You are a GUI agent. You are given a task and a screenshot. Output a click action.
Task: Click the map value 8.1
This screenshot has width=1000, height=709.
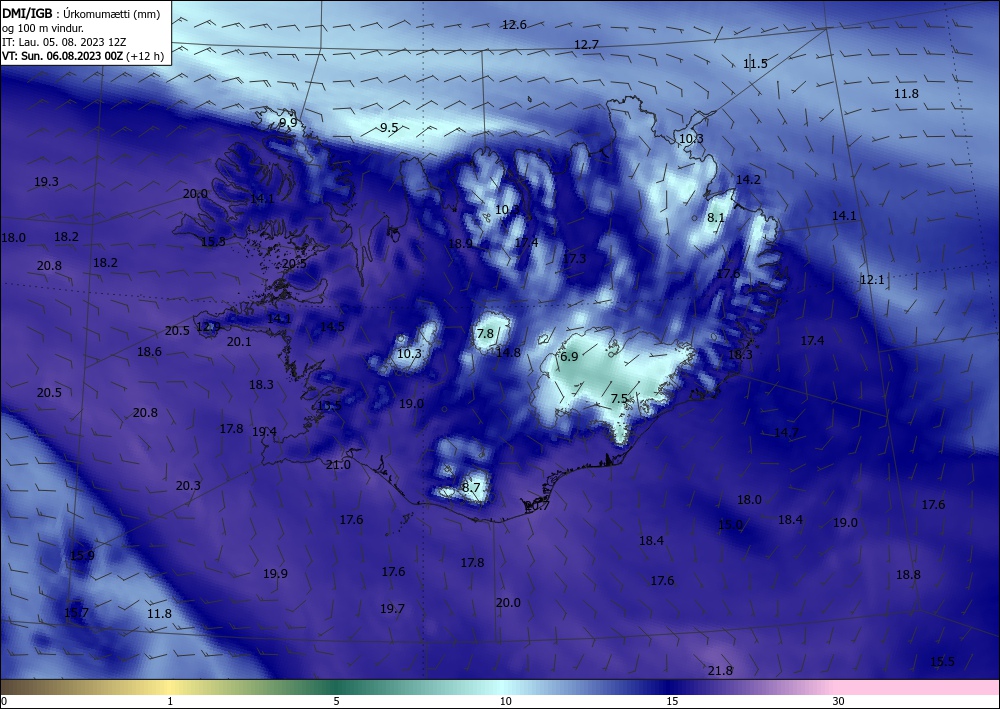pyautogui.click(x=716, y=217)
